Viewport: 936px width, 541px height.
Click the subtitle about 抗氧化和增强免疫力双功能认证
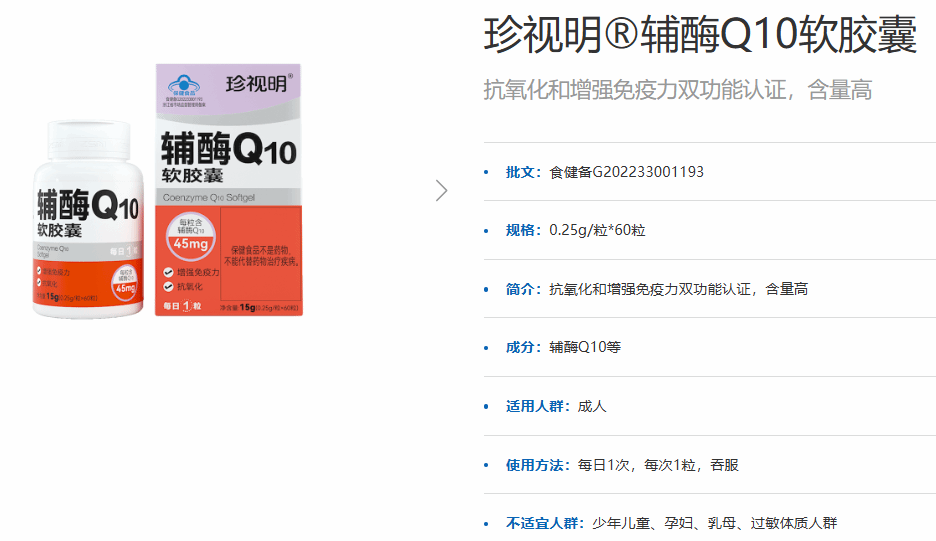point(678,90)
